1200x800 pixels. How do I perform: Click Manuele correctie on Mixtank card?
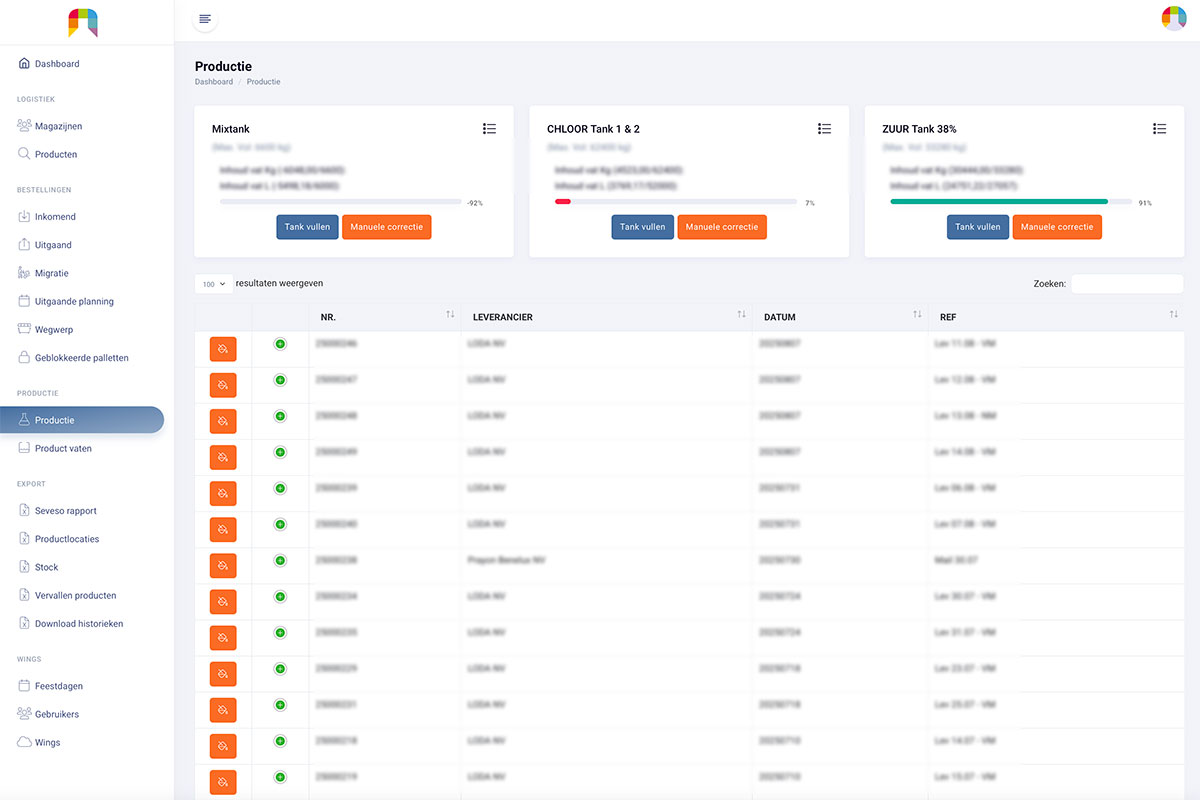(386, 227)
